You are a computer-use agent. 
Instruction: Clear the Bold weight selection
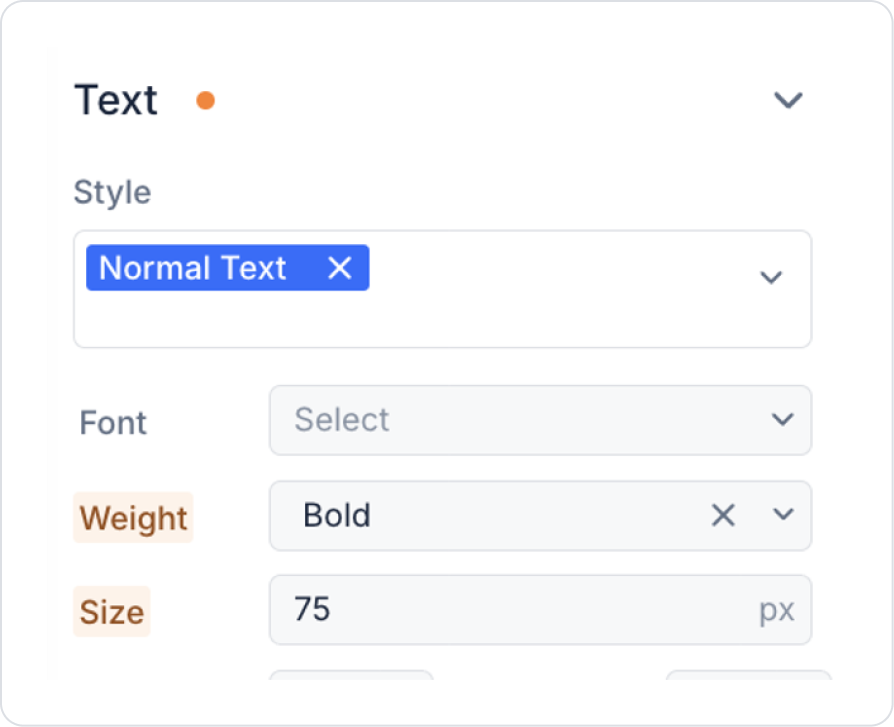[x=723, y=515]
